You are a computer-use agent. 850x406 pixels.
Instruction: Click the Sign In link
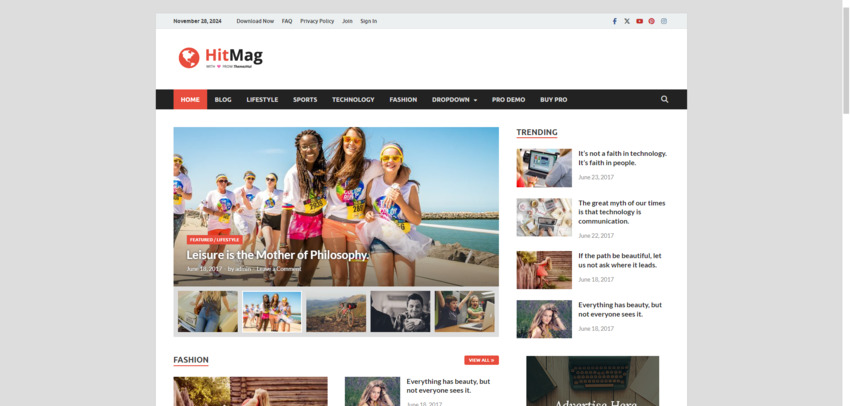pos(369,21)
